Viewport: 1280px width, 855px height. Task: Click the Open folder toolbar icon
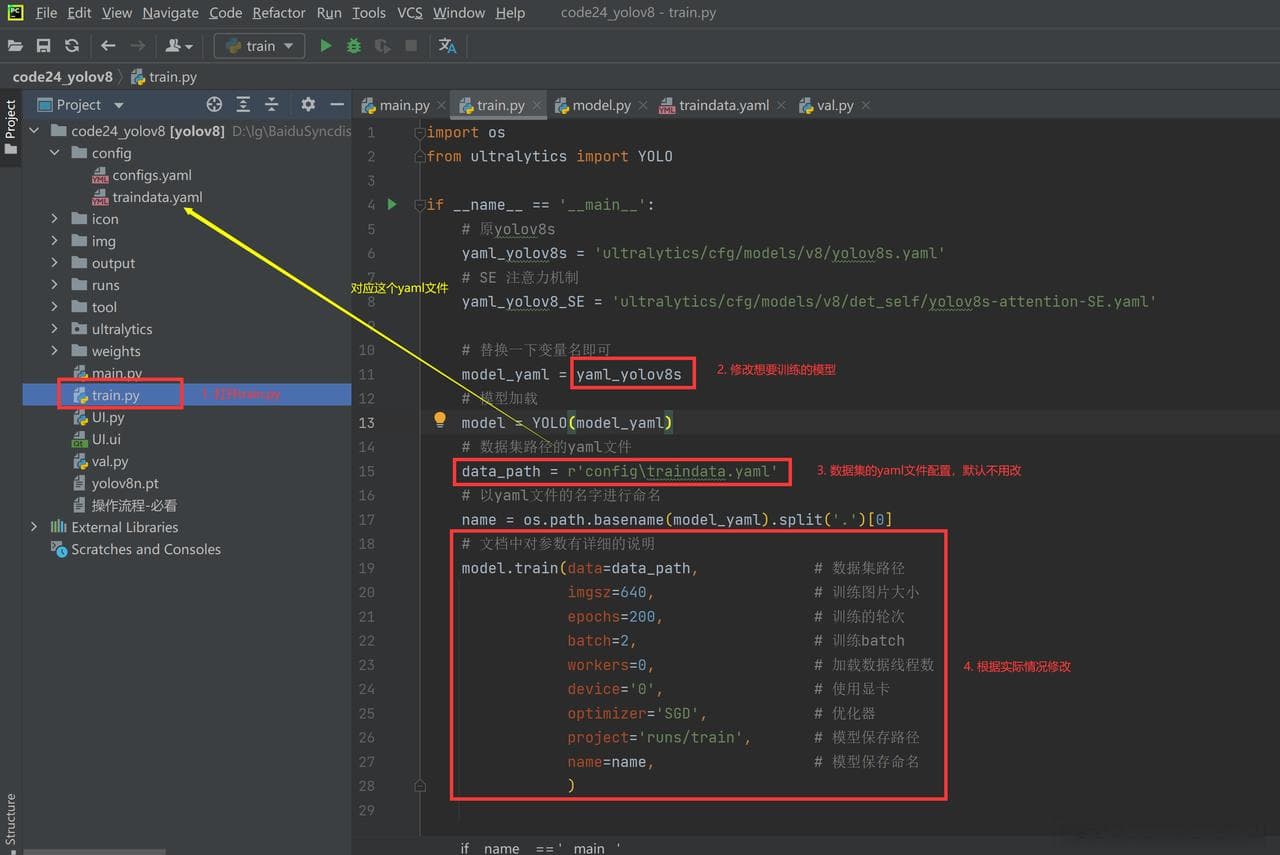15,46
